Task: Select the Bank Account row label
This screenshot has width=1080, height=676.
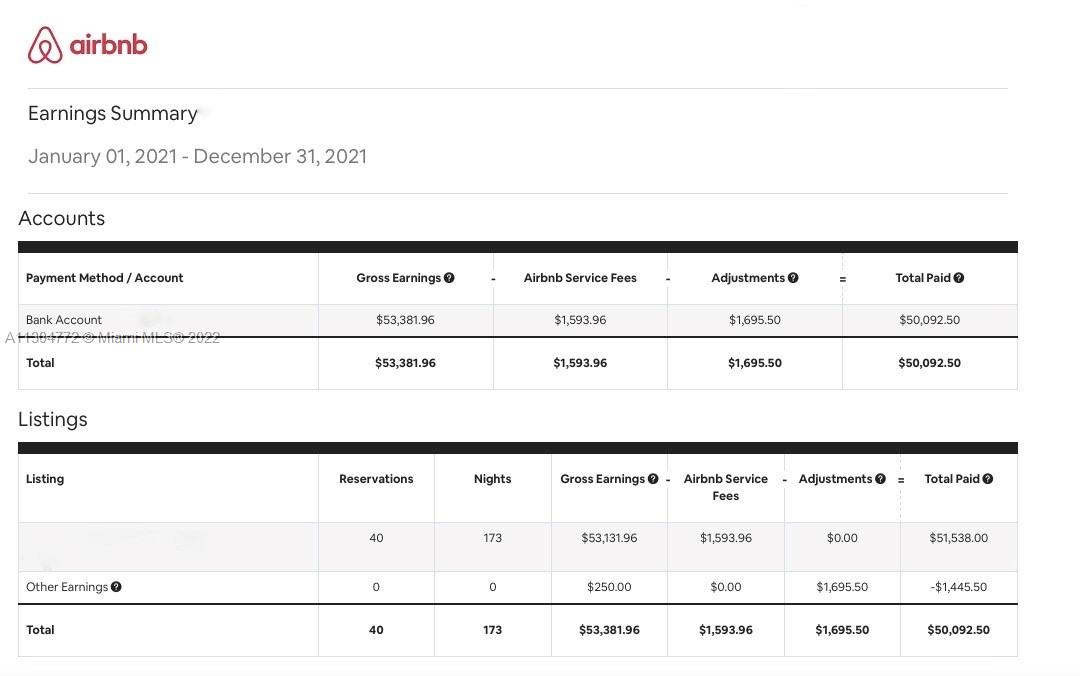Action: point(63,320)
